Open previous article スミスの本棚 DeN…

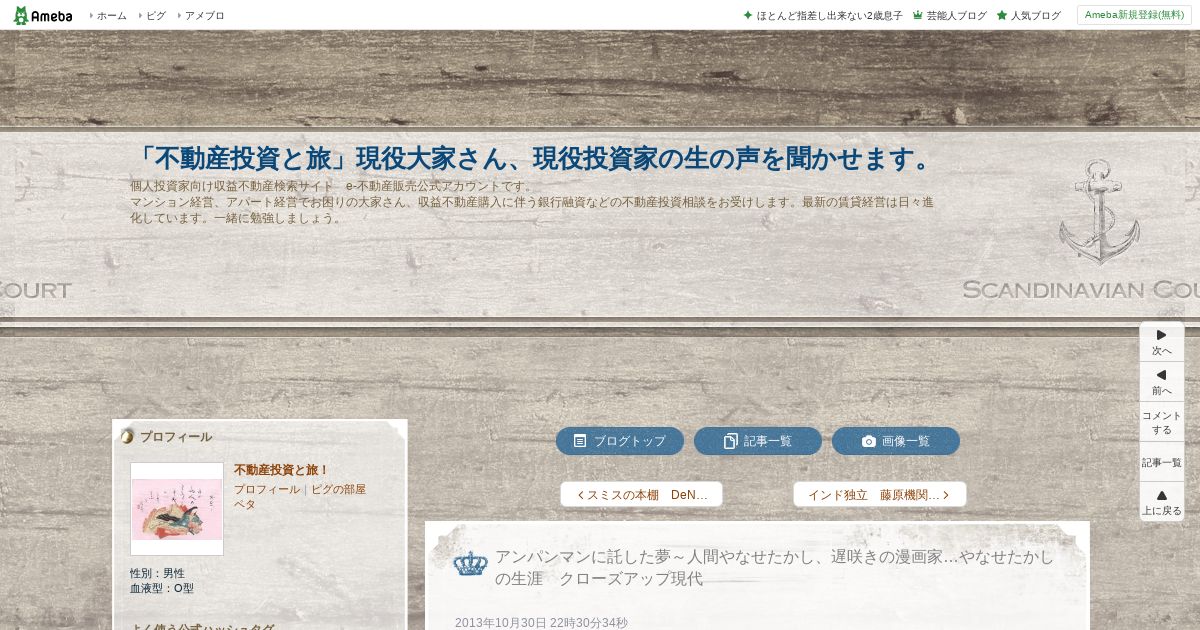(641, 495)
